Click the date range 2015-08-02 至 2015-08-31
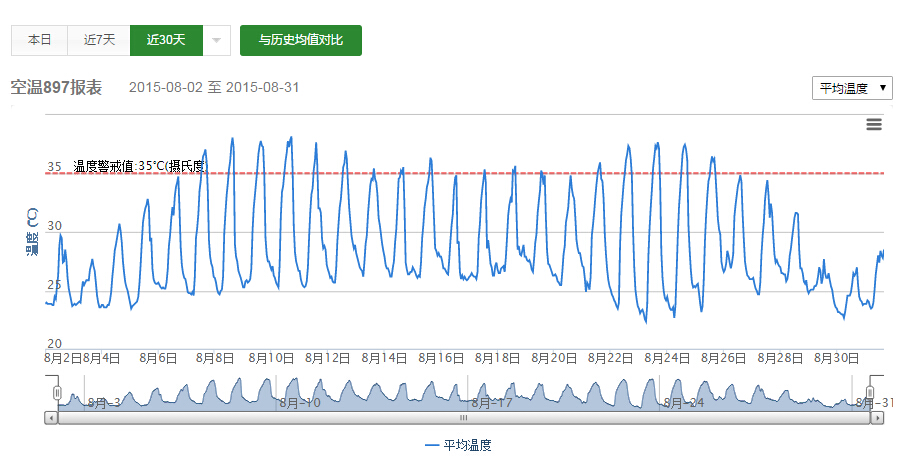 click(214, 88)
